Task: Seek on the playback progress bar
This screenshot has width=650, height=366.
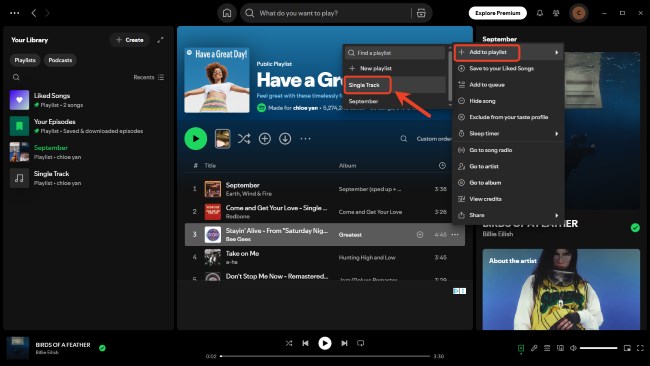Action: click(x=325, y=356)
